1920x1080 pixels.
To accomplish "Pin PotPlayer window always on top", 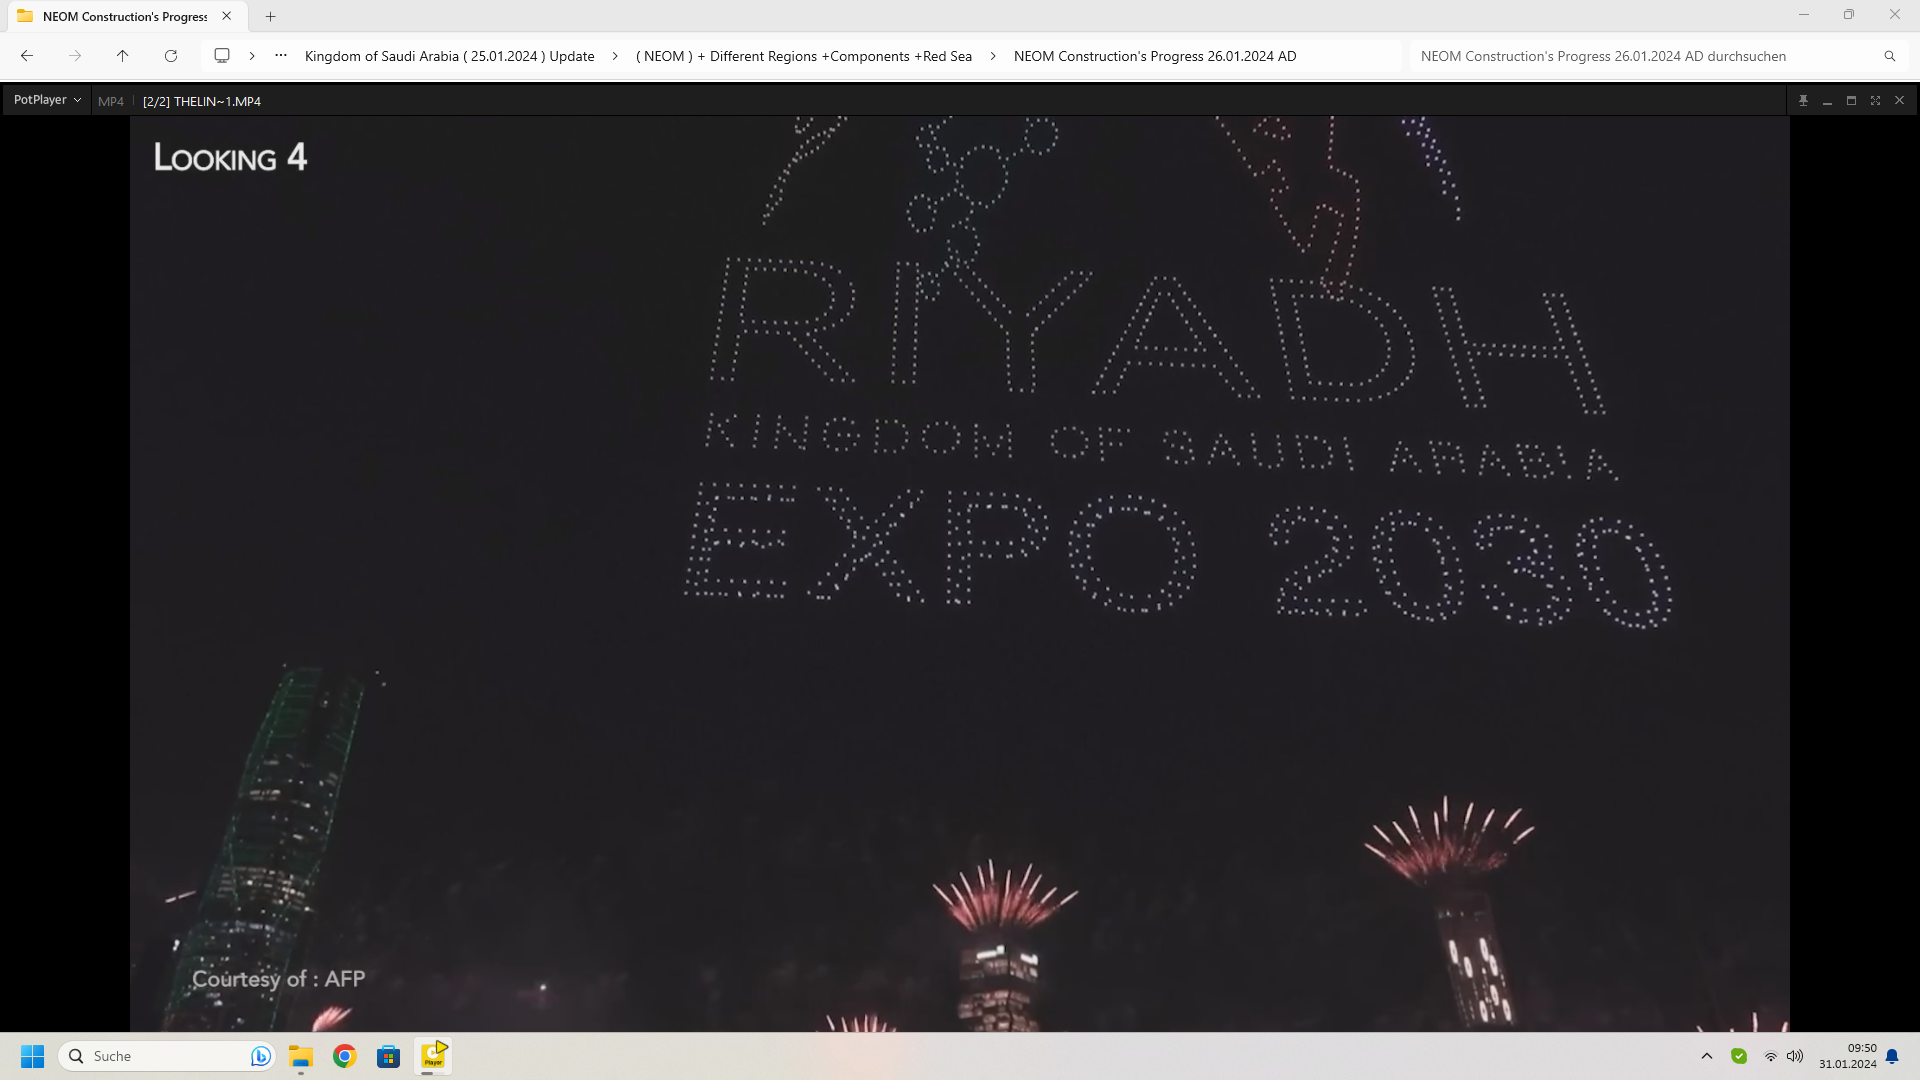I will 1804,100.
